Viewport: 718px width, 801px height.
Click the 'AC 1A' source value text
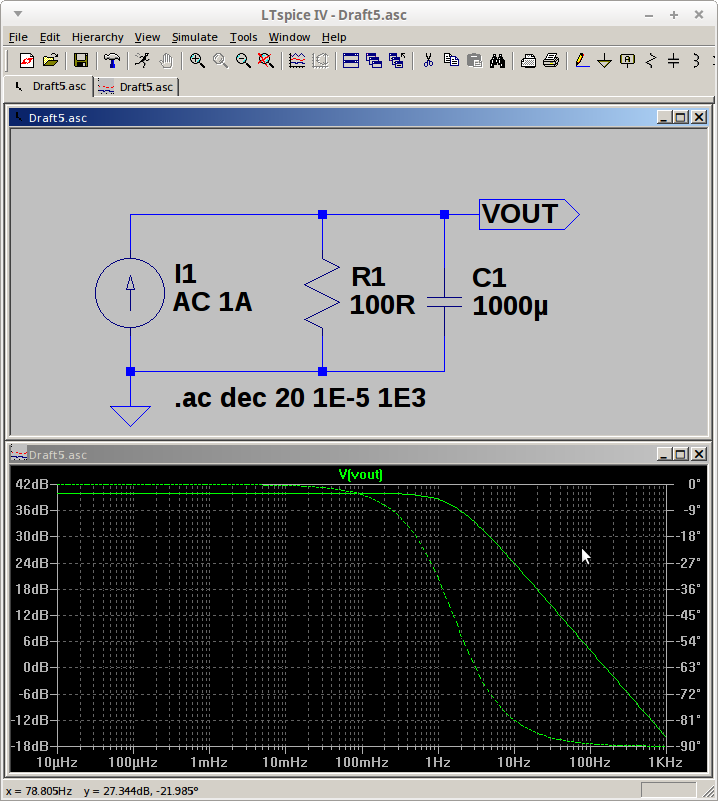coord(212,302)
